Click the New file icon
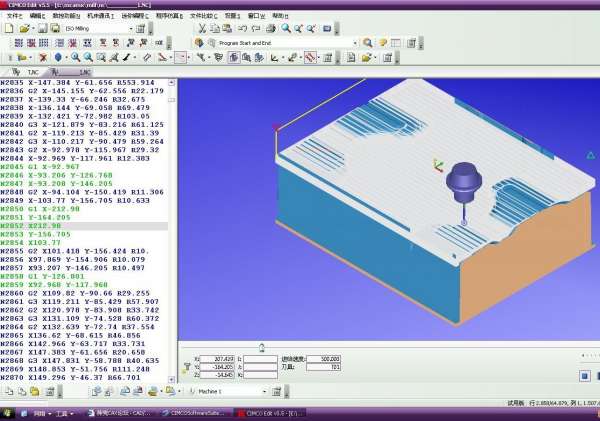600x421 pixels. pos(9,28)
